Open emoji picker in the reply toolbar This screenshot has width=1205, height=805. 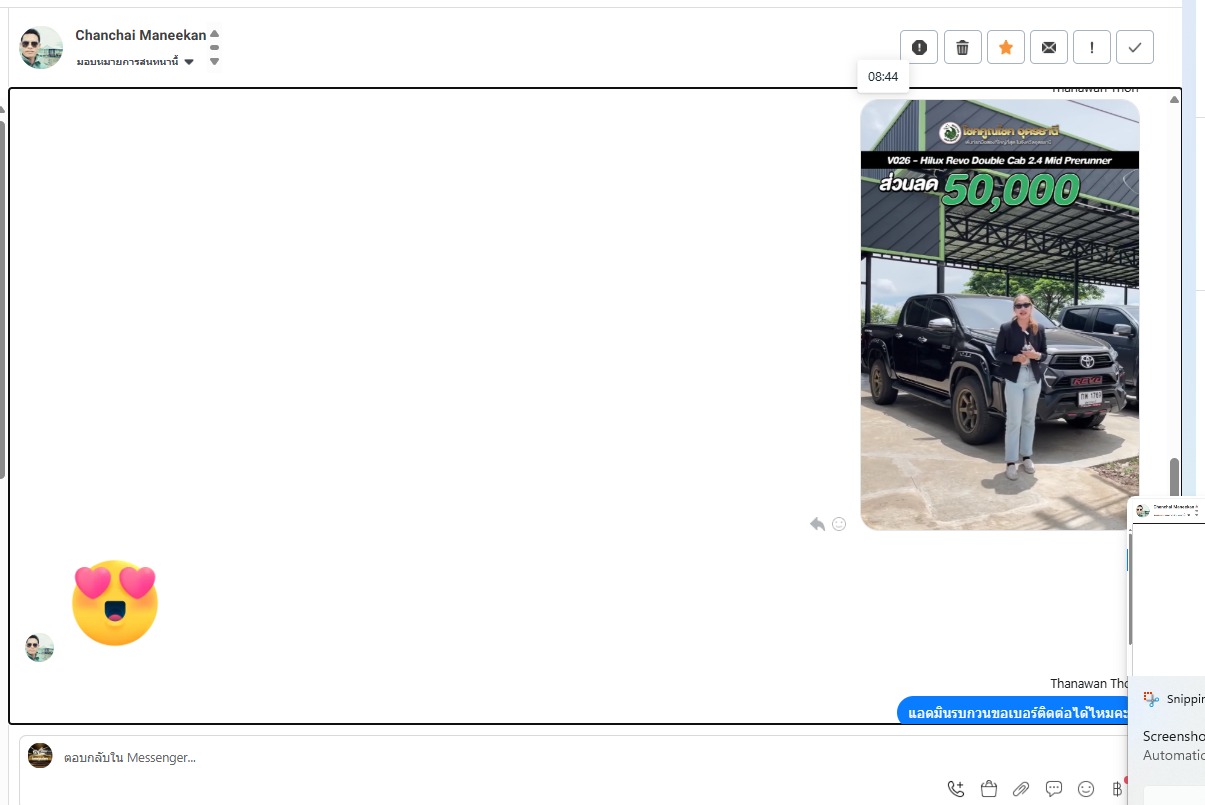pos(1086,789)
